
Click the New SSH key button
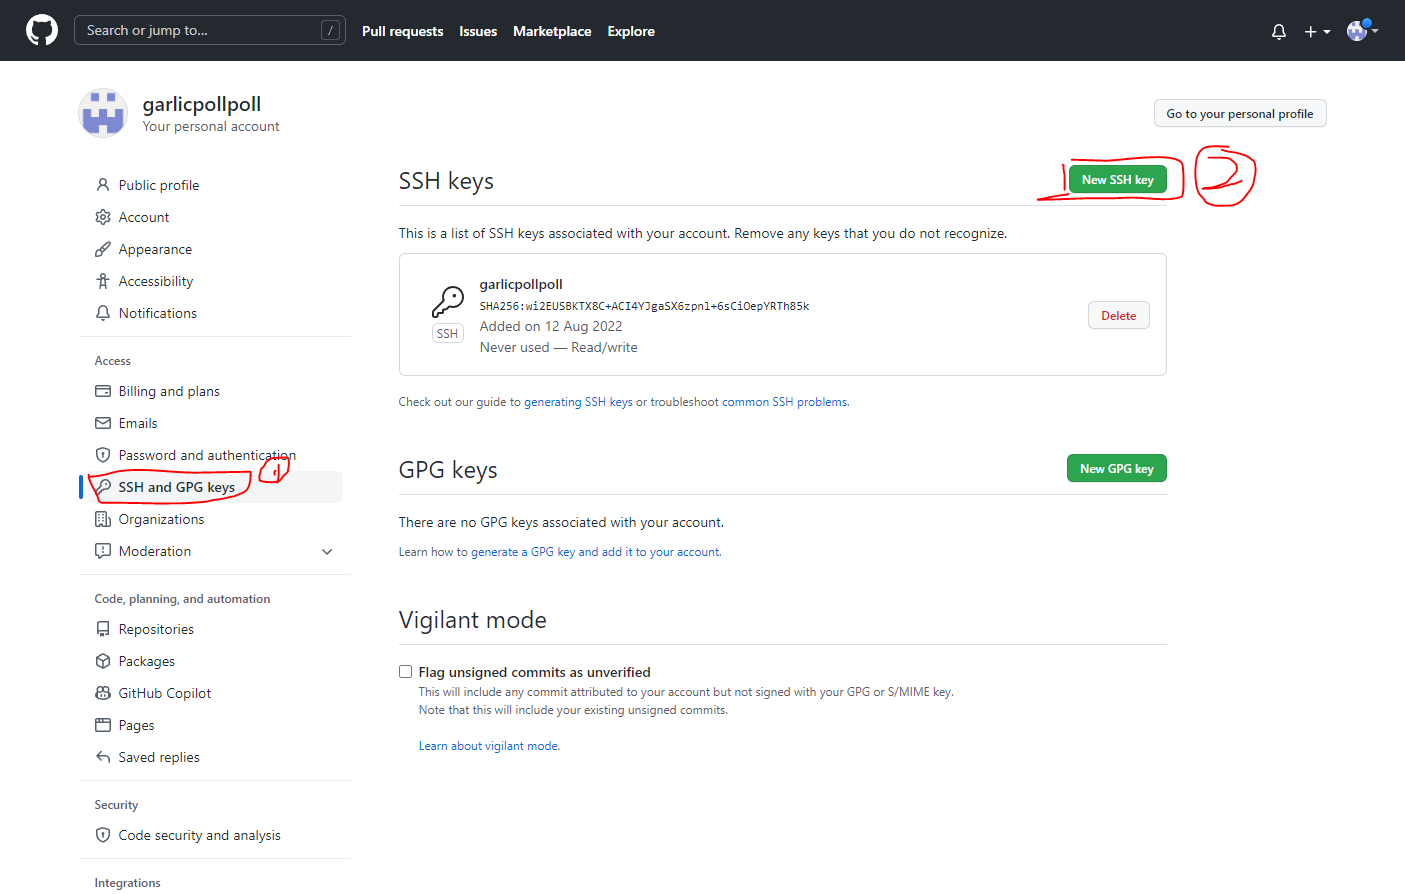point(1118,180)
